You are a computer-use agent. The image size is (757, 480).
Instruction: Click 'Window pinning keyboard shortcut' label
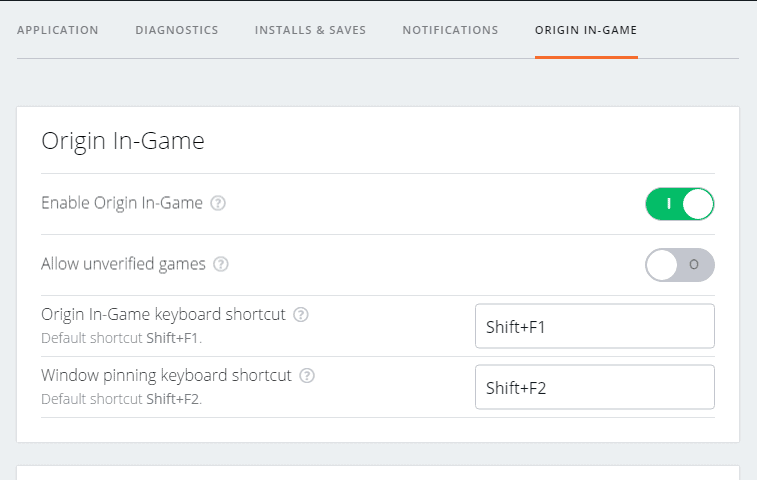click(x=167, y=375)
